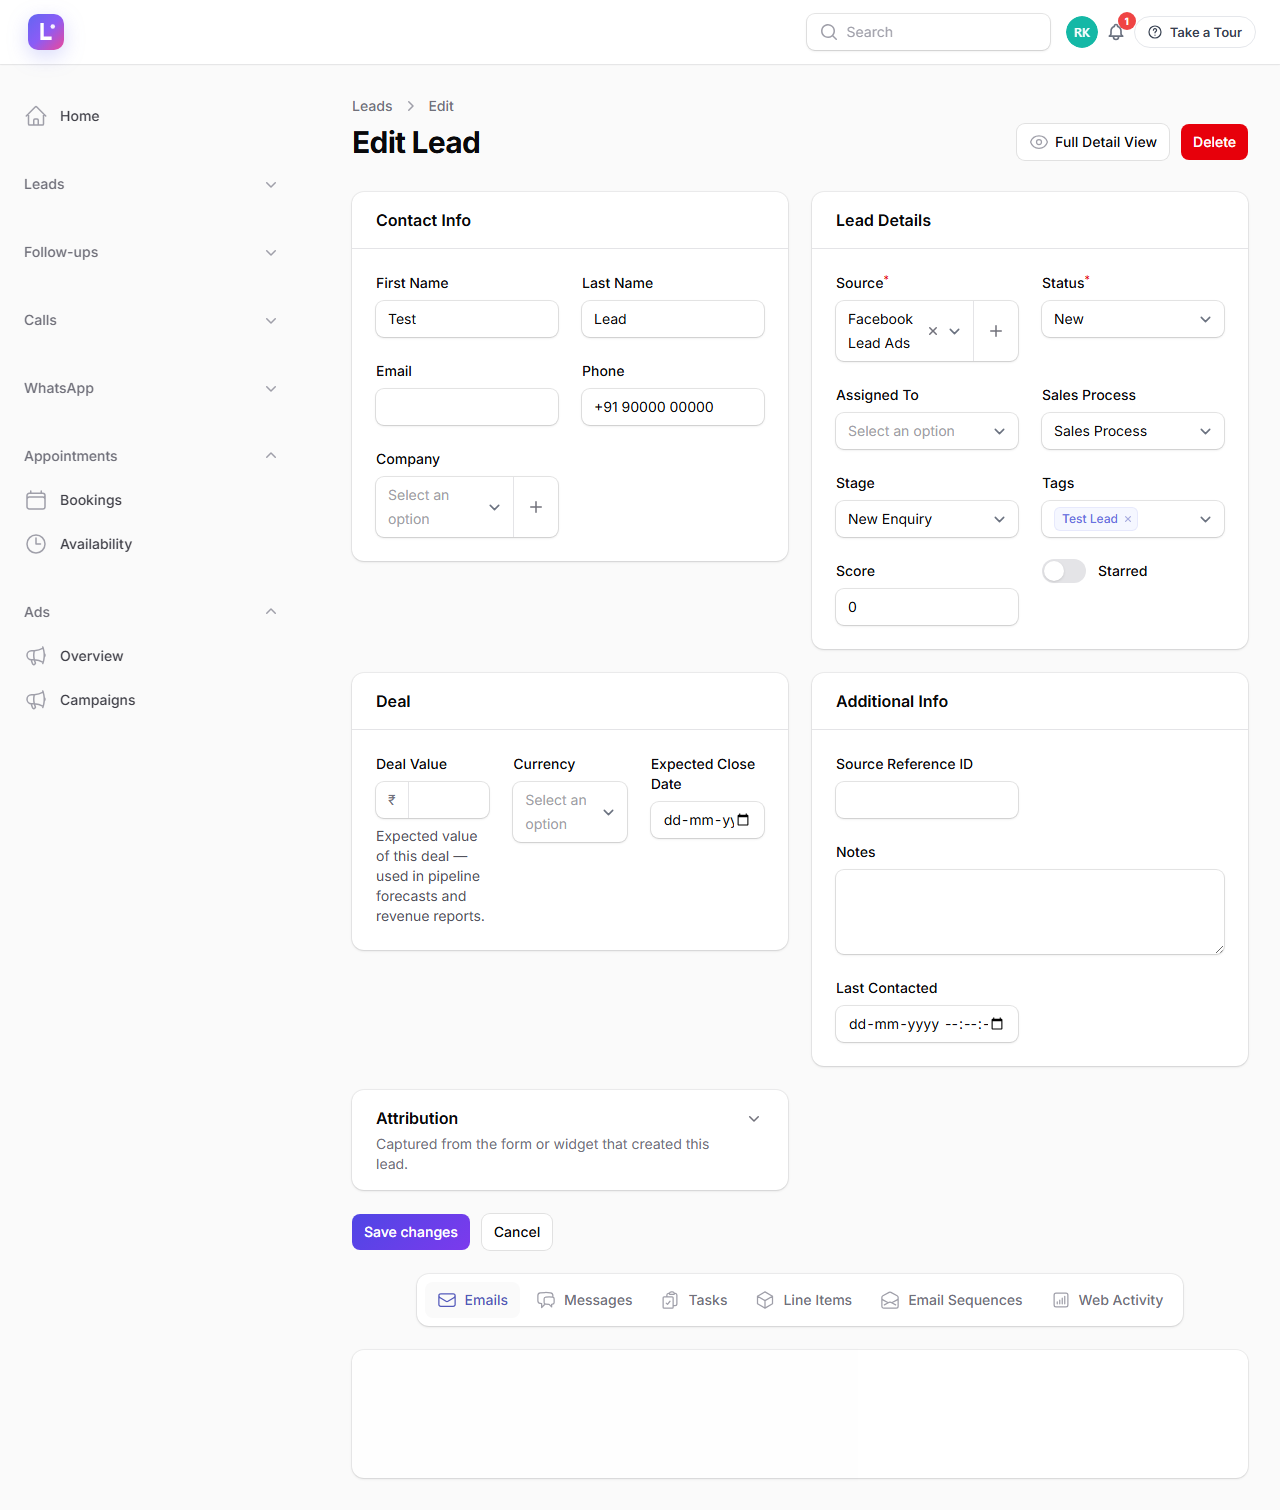Viewport: 1280px width, 1510px height.
Task: Click the purple app logo icon
Action: click(46, 32)
